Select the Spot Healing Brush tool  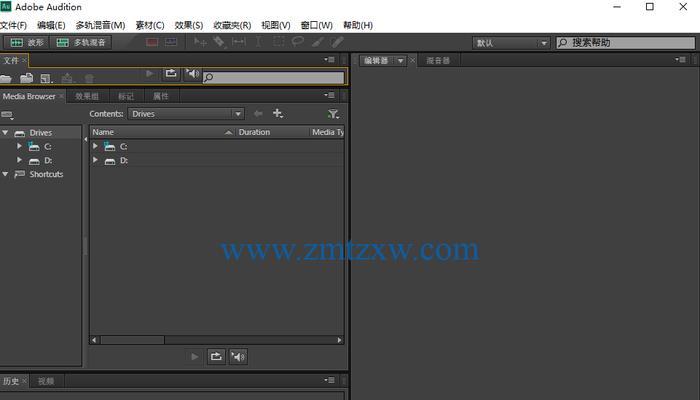coord(338,42)
